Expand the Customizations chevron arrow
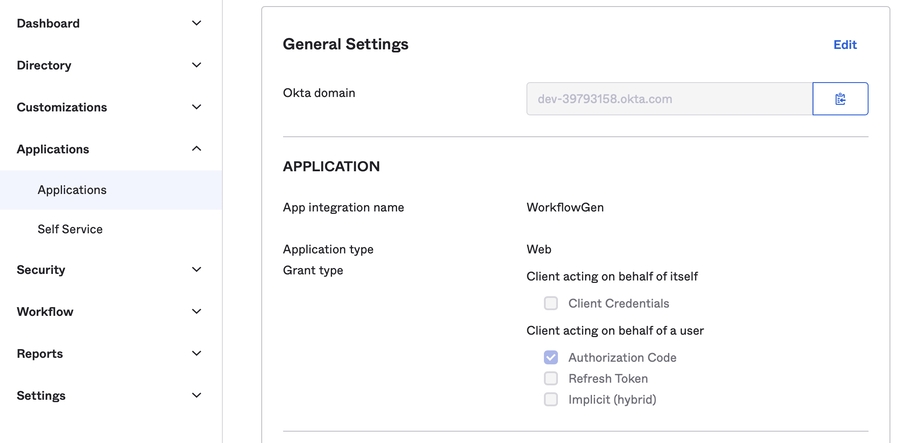Viewport: 900px width, 443px height. [x=196, y=107]
